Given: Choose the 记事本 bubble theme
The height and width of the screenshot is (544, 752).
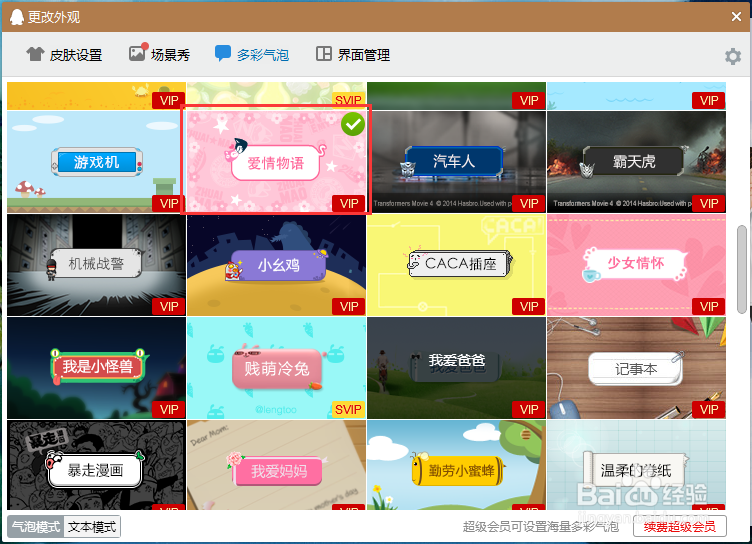Looking at the screenshot, I should [x=636, y=368].
